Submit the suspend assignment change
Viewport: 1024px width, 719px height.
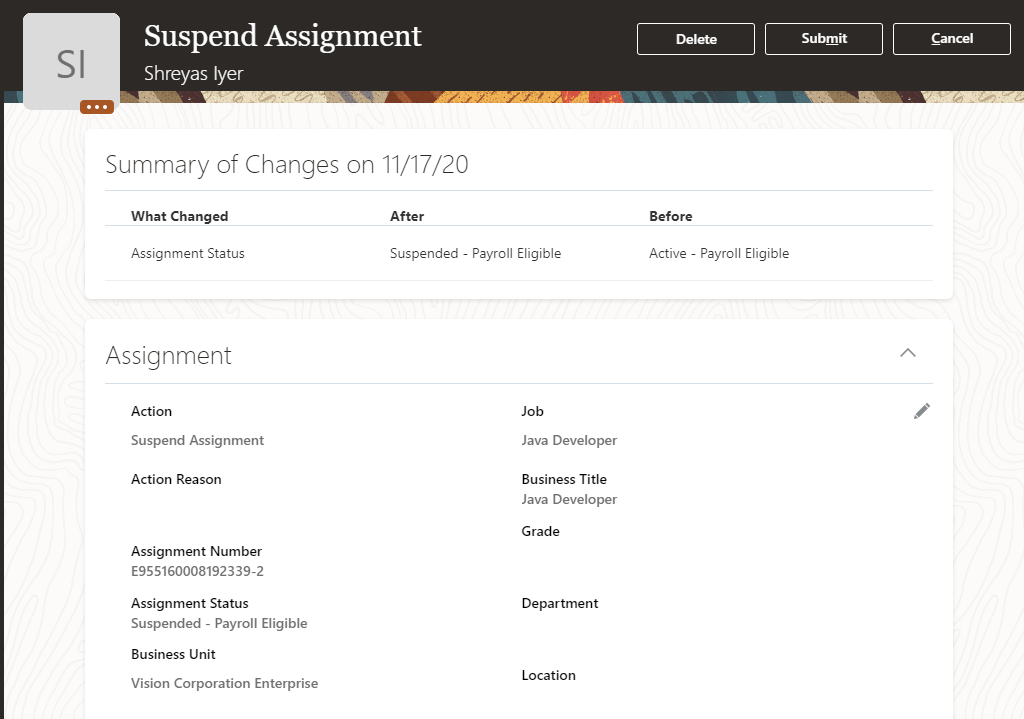[823, 38]
